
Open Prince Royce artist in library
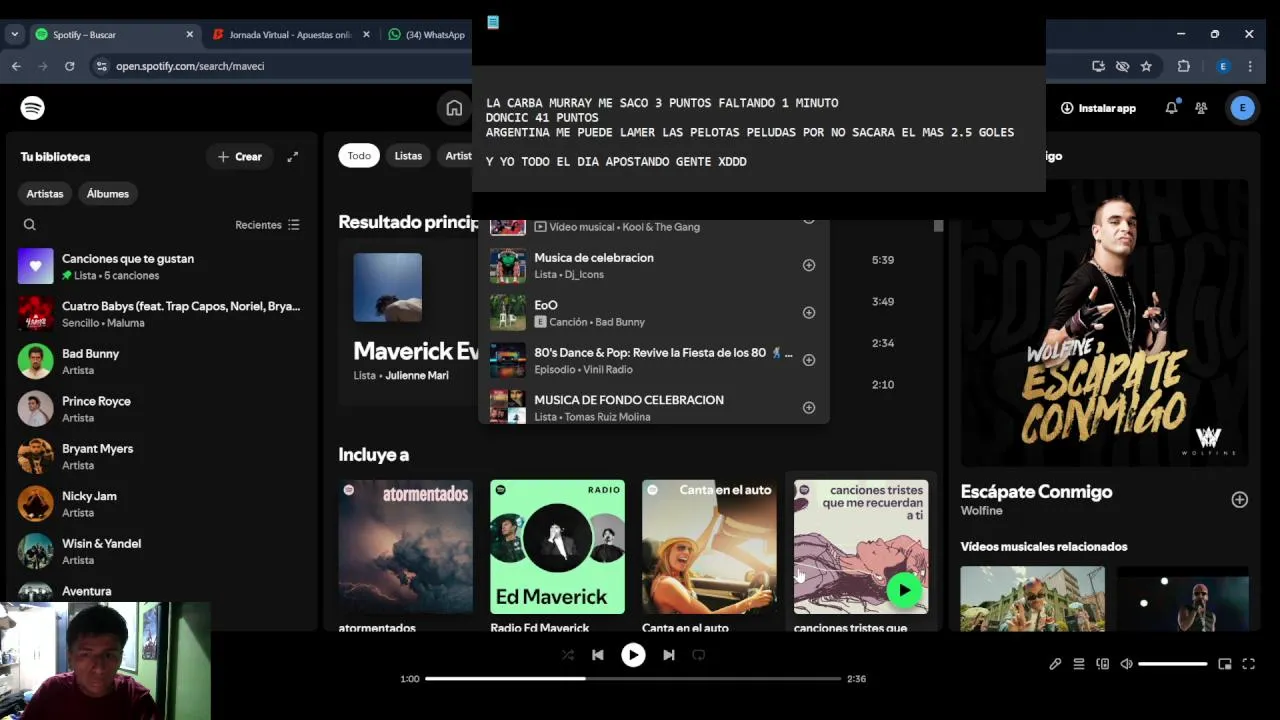(161, 409)
